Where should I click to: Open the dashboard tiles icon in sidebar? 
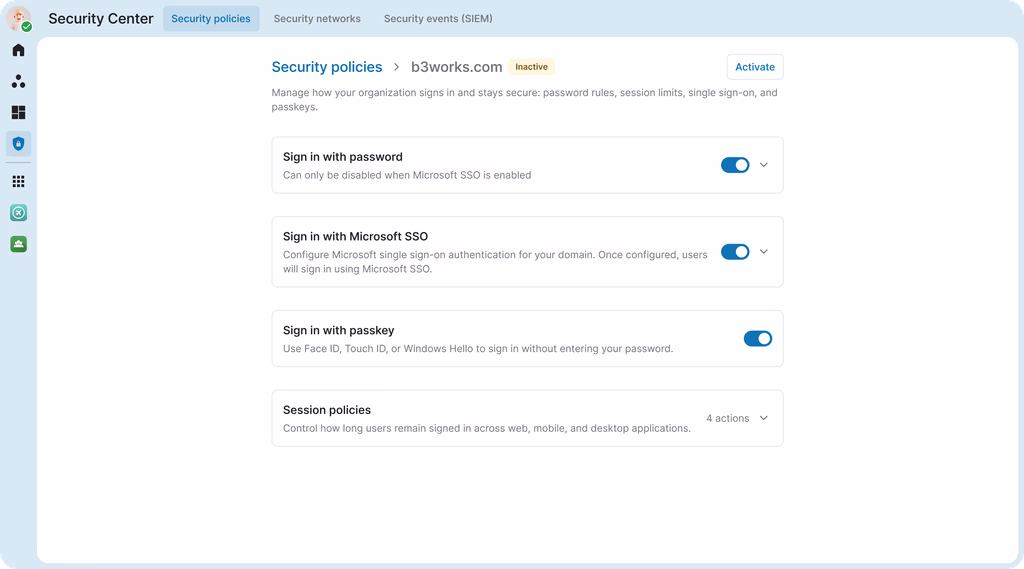(18, 112)
